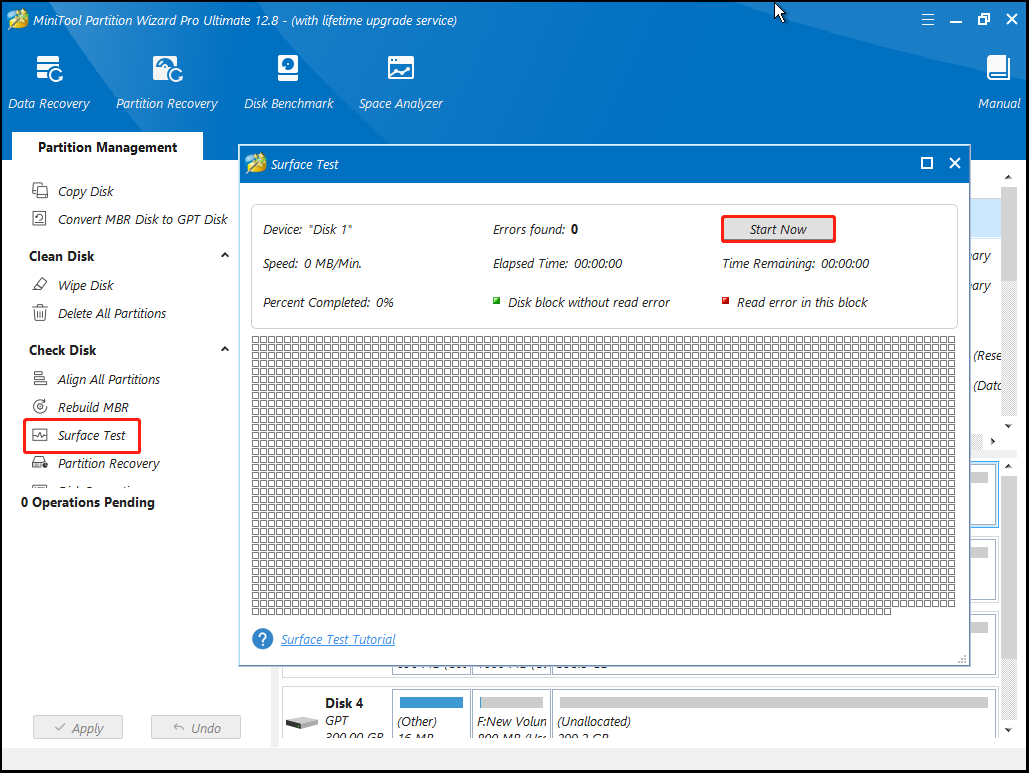Minimize the main MiniTool window
This screenshot has height=773, width=1029.
click(956, 20)
